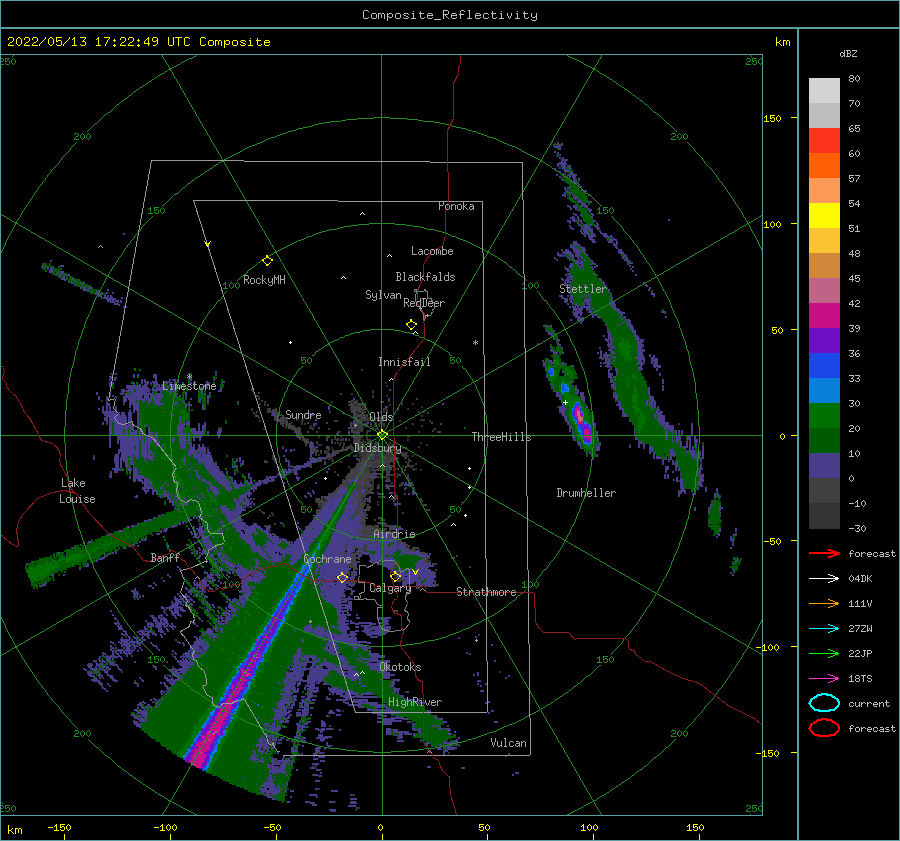The image size is (900, 841).
Task: Select the yellow diamond marker below Cochrane
Action: 342,577
